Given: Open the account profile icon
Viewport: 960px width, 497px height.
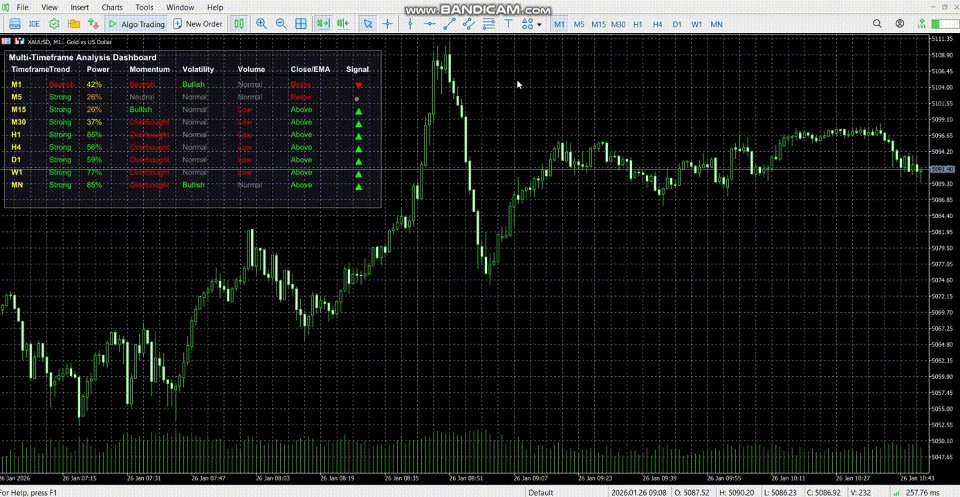Looking at the screenshot, I should click(899, 24).
